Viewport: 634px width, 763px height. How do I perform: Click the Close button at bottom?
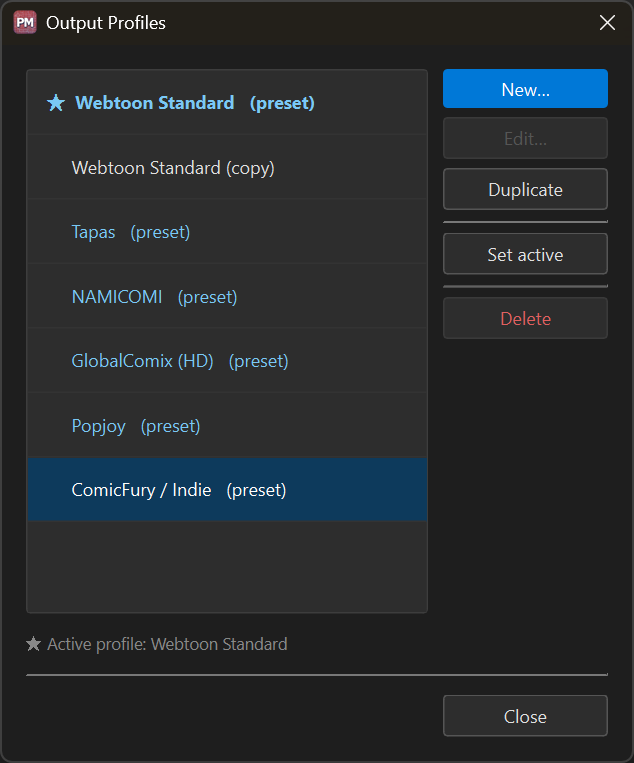click(x=525, y=716)
